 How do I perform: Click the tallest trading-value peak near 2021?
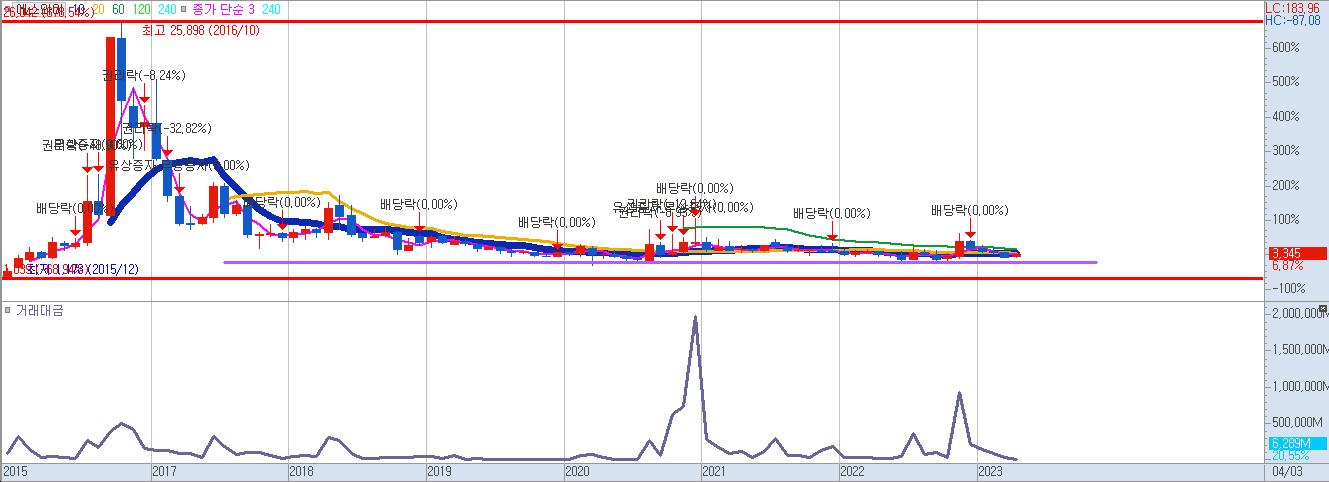[695, 318]
